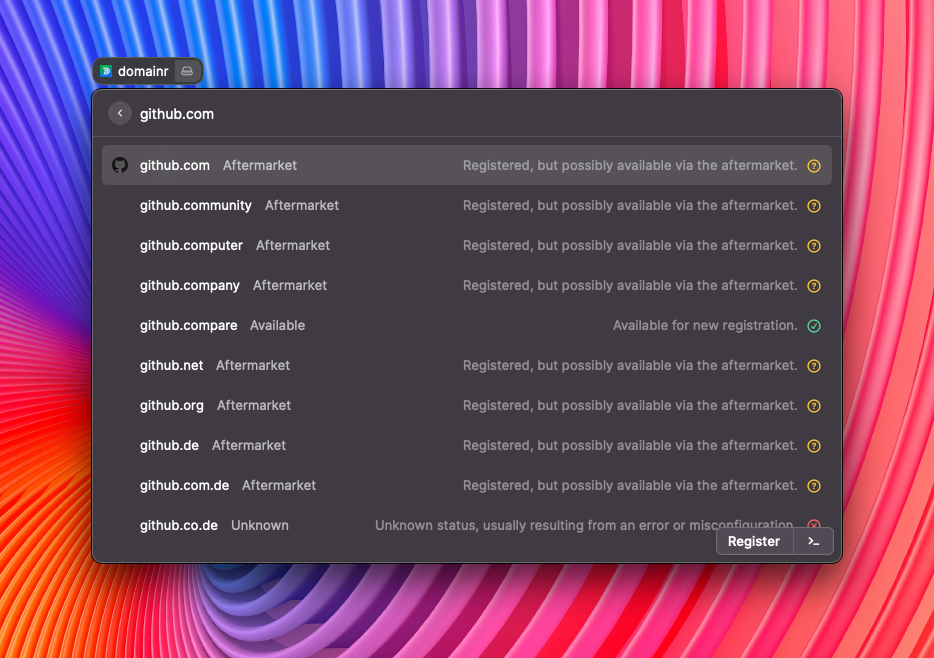Select the github.compare domain result
Viewport: 934px width, 658px height.
click(x=467, y=325)
